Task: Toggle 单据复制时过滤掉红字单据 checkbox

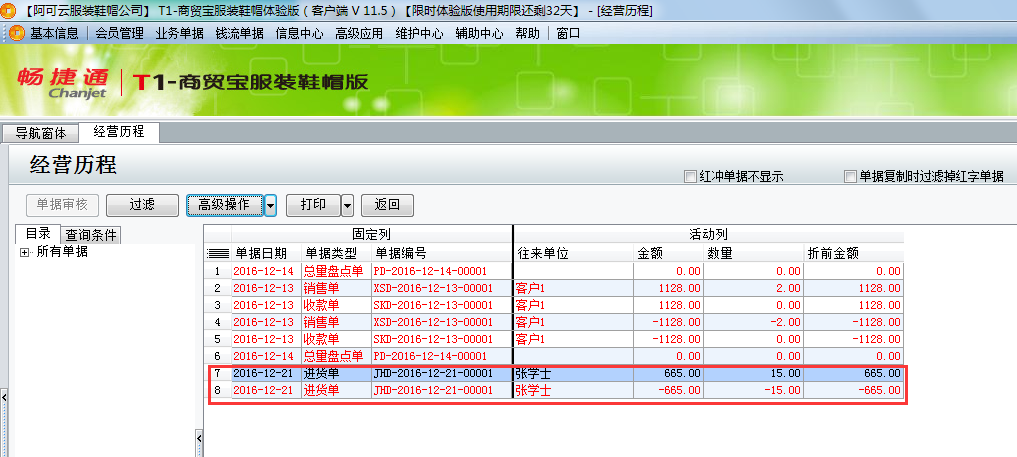Action: [850, 176]
